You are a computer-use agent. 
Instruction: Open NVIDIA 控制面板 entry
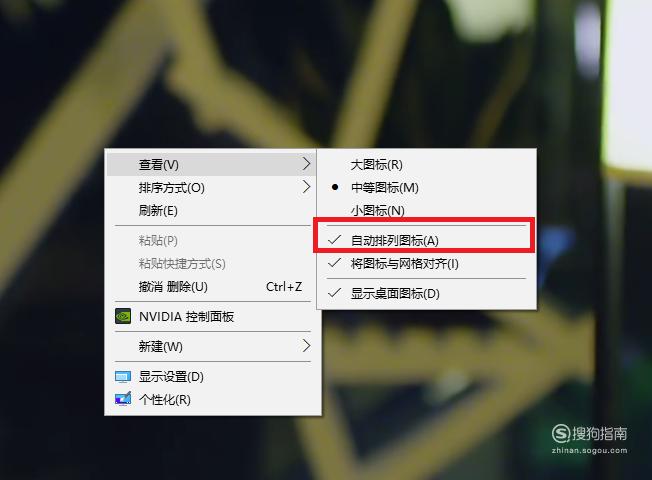[x=211, y=317]
